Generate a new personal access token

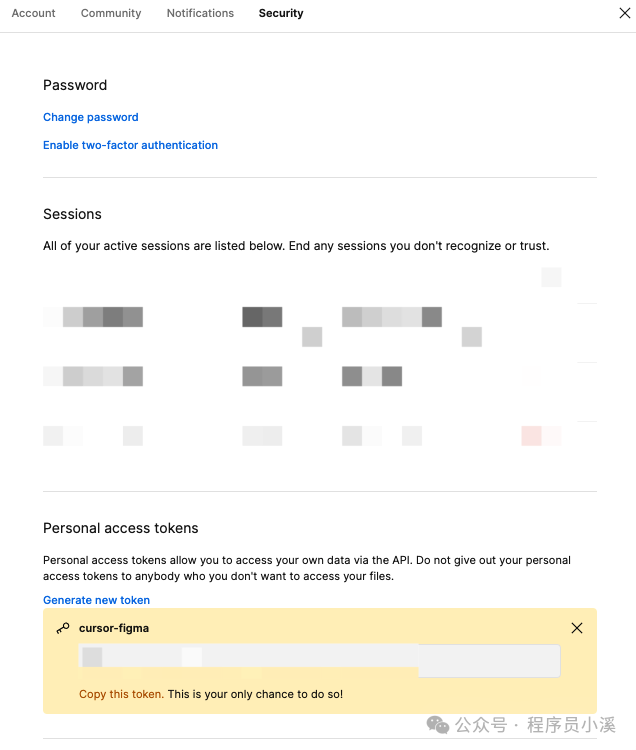pos(96,600)
